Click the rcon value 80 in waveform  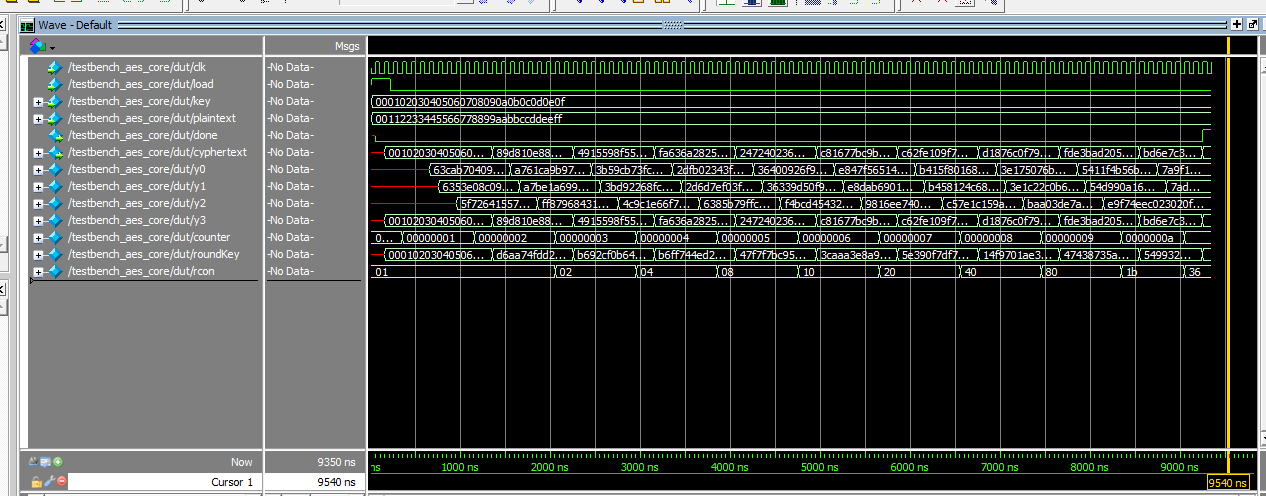pyautogui.click(x=1051, y=272)
